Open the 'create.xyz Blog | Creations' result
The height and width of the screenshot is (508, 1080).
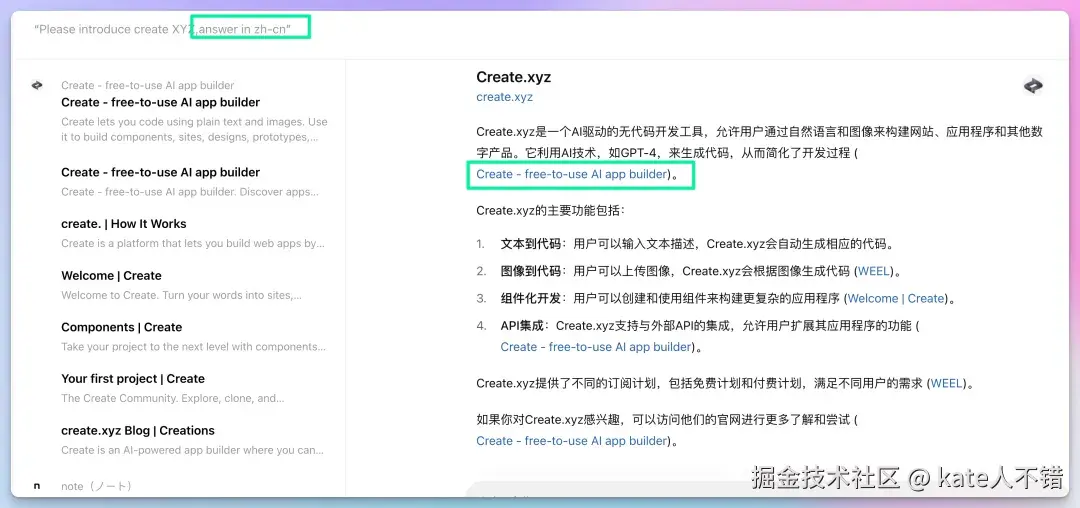click(138, 430)
